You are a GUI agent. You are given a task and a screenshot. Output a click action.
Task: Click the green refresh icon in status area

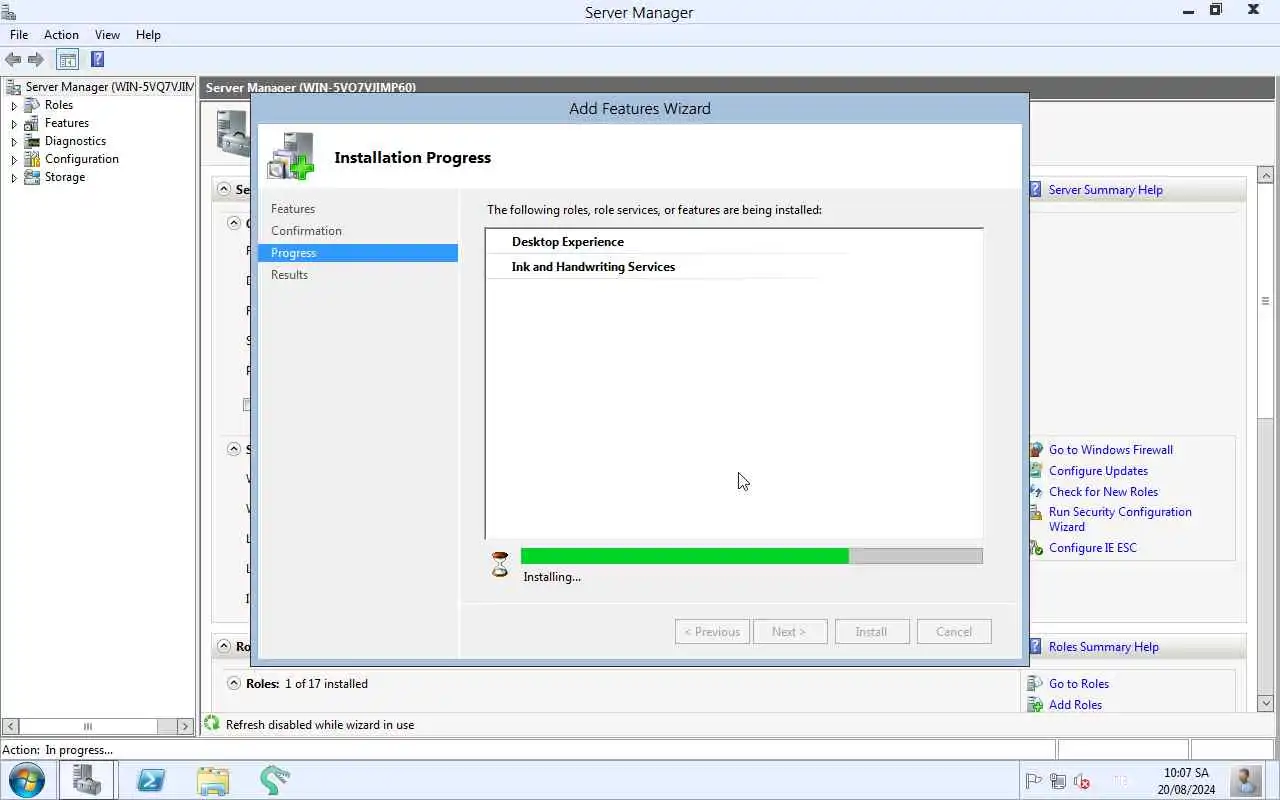click(212, 723)
